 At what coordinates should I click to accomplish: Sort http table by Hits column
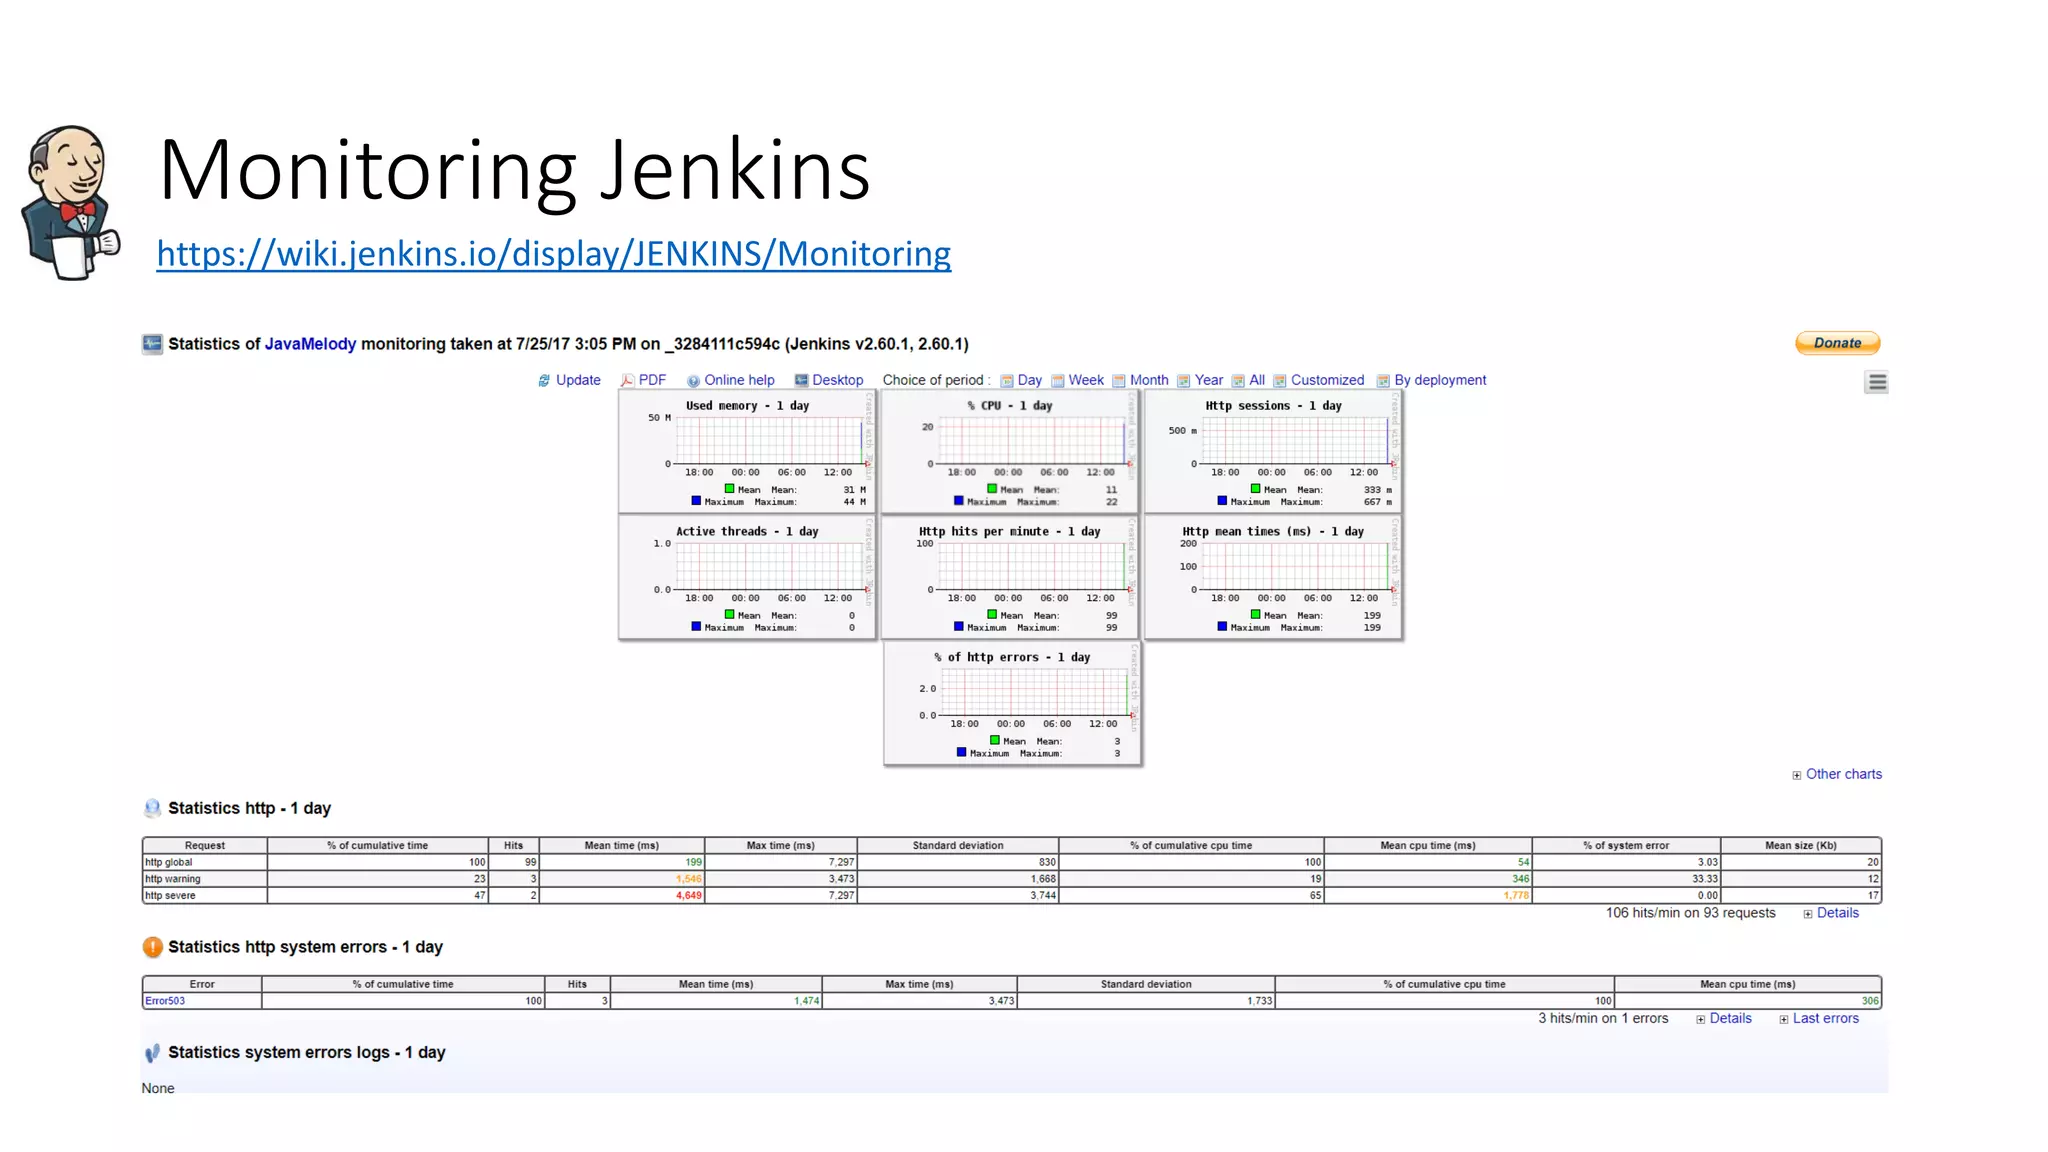coord(514,846)
